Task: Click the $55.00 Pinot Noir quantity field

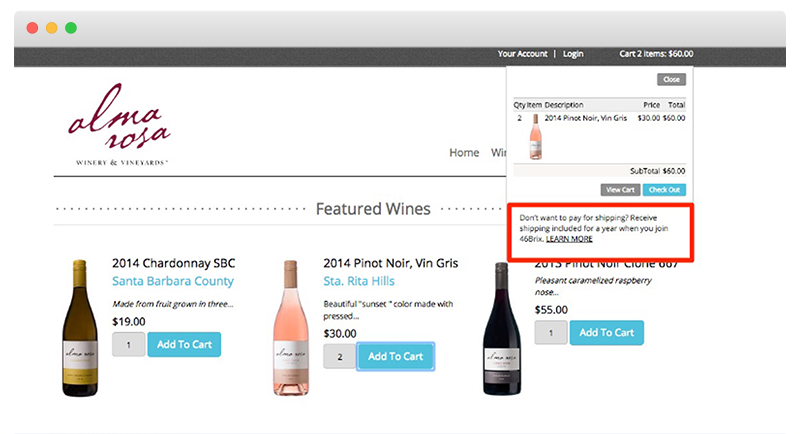Action: click(x=551, y=333)
